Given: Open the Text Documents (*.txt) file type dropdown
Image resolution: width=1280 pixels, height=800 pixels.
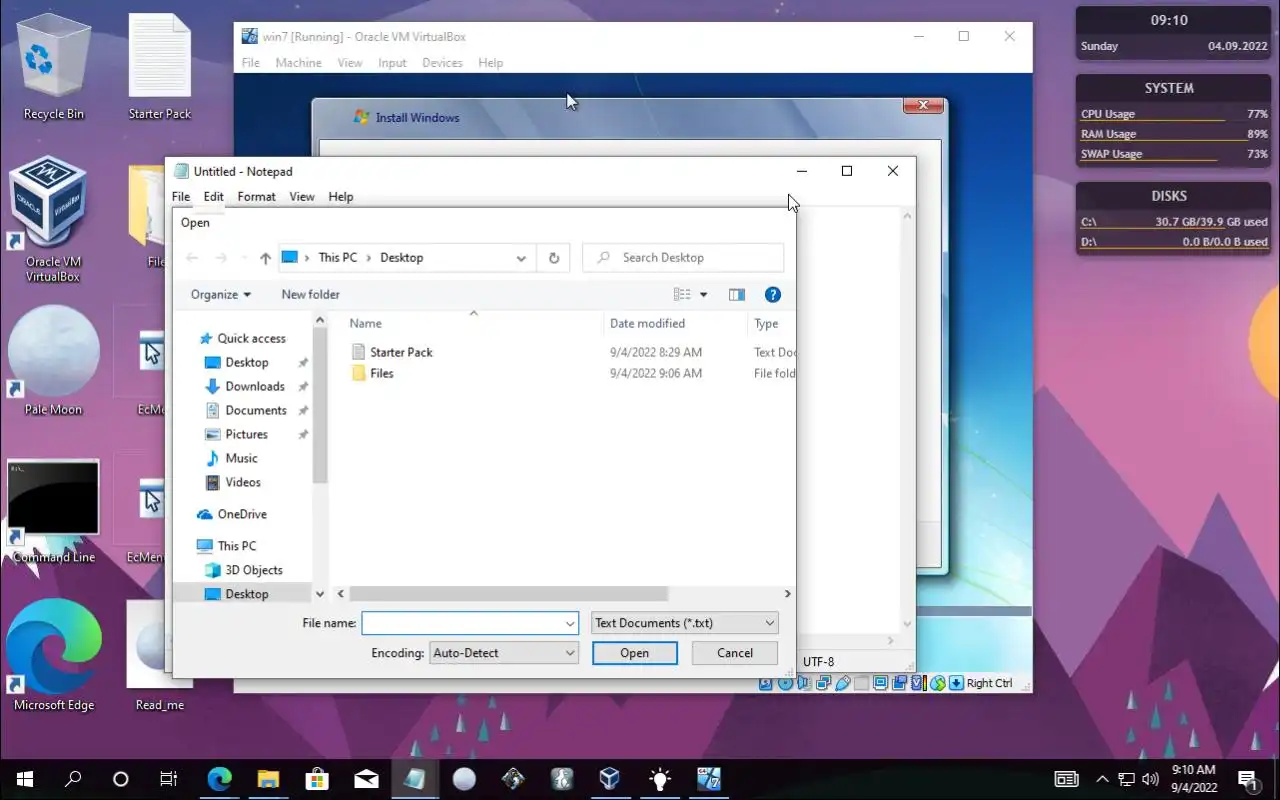Looking at the screenshot, I should [685, 623].
